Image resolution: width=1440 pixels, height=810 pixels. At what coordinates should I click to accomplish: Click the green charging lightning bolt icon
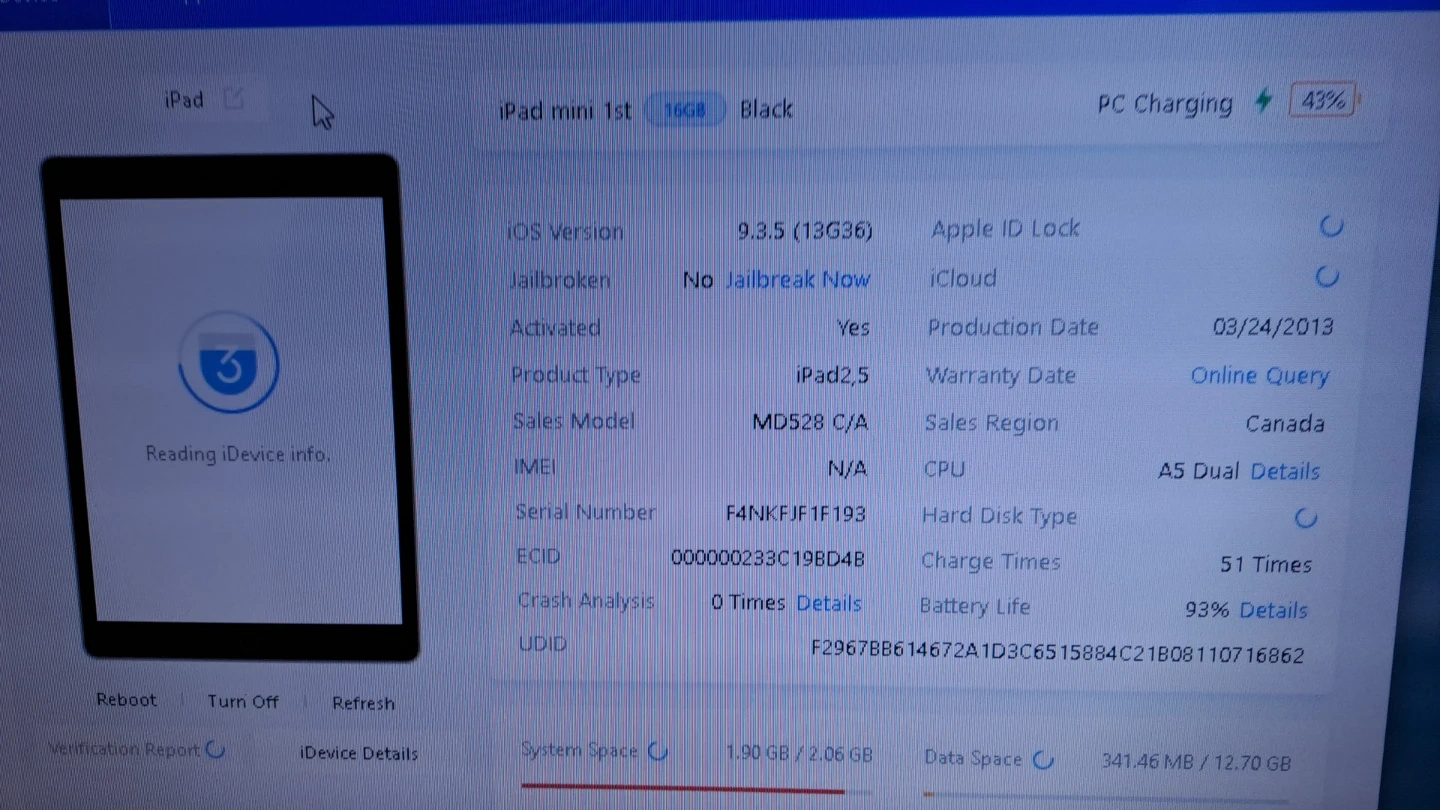1264,101
